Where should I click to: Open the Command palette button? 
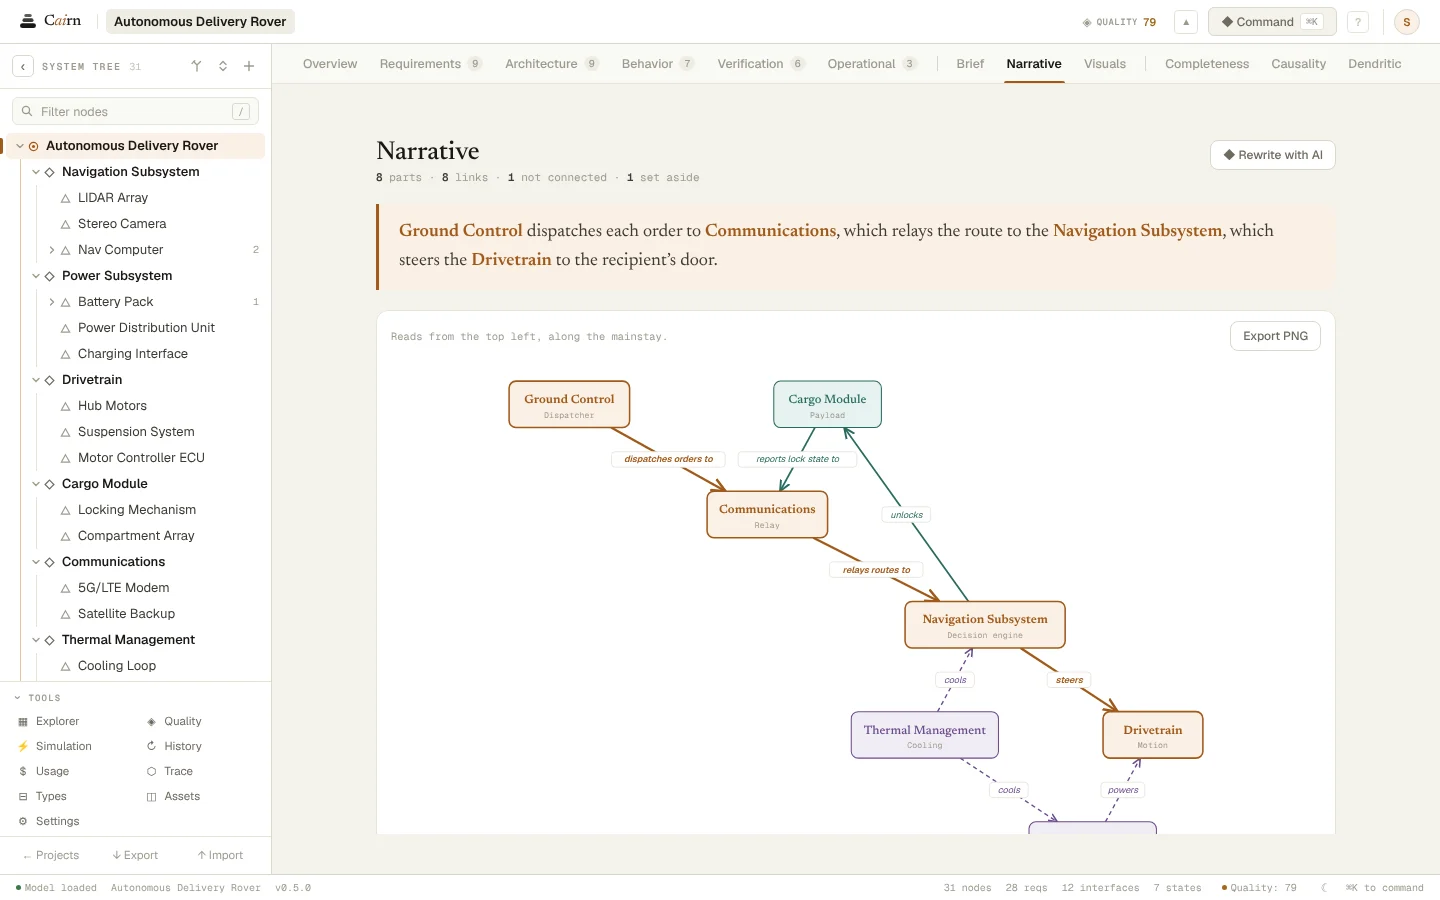coord(1272,22)
